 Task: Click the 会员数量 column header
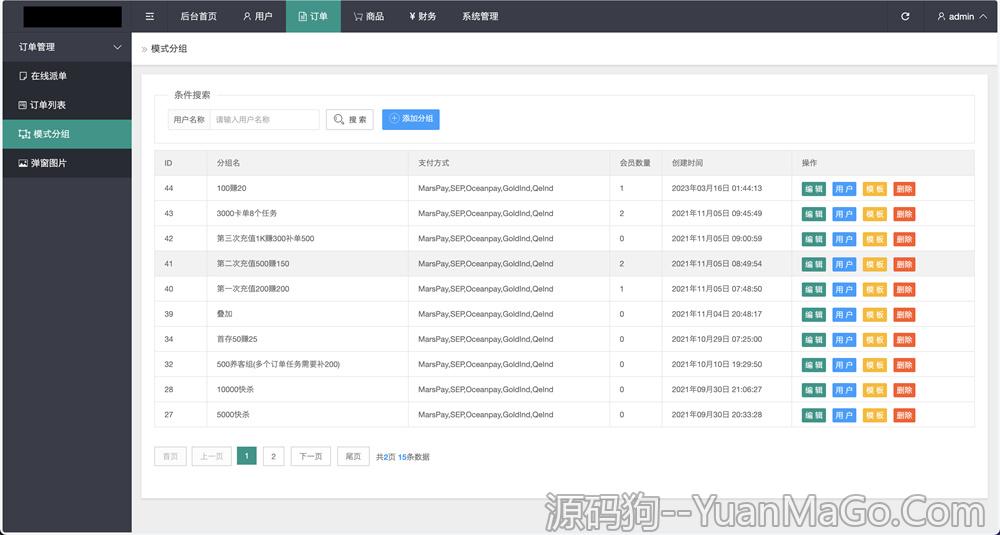(635, 163)
